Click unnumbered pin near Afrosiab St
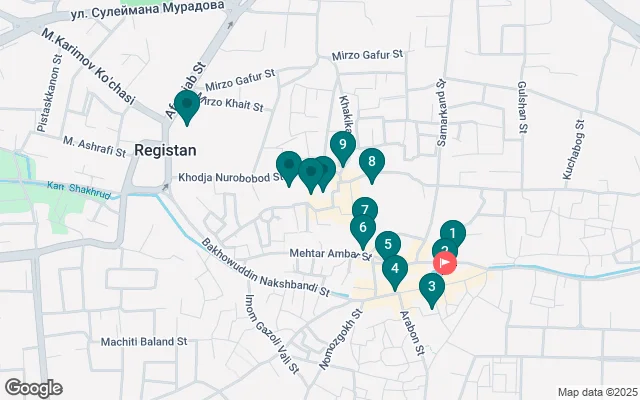The image size is (640, 400). pyautogui.click(x=185, y=104)
